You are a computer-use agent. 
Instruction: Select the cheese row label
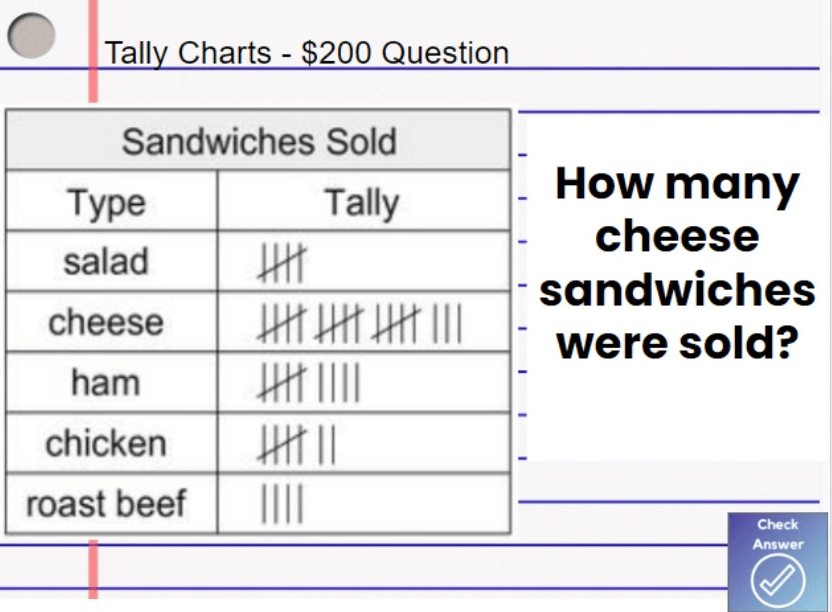tap(106, 322)
